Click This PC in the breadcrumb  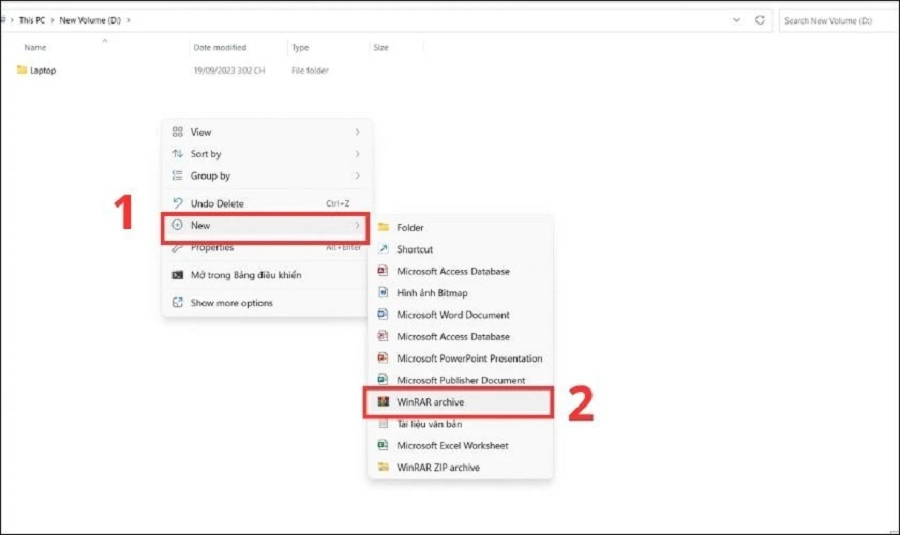(32, 20)
